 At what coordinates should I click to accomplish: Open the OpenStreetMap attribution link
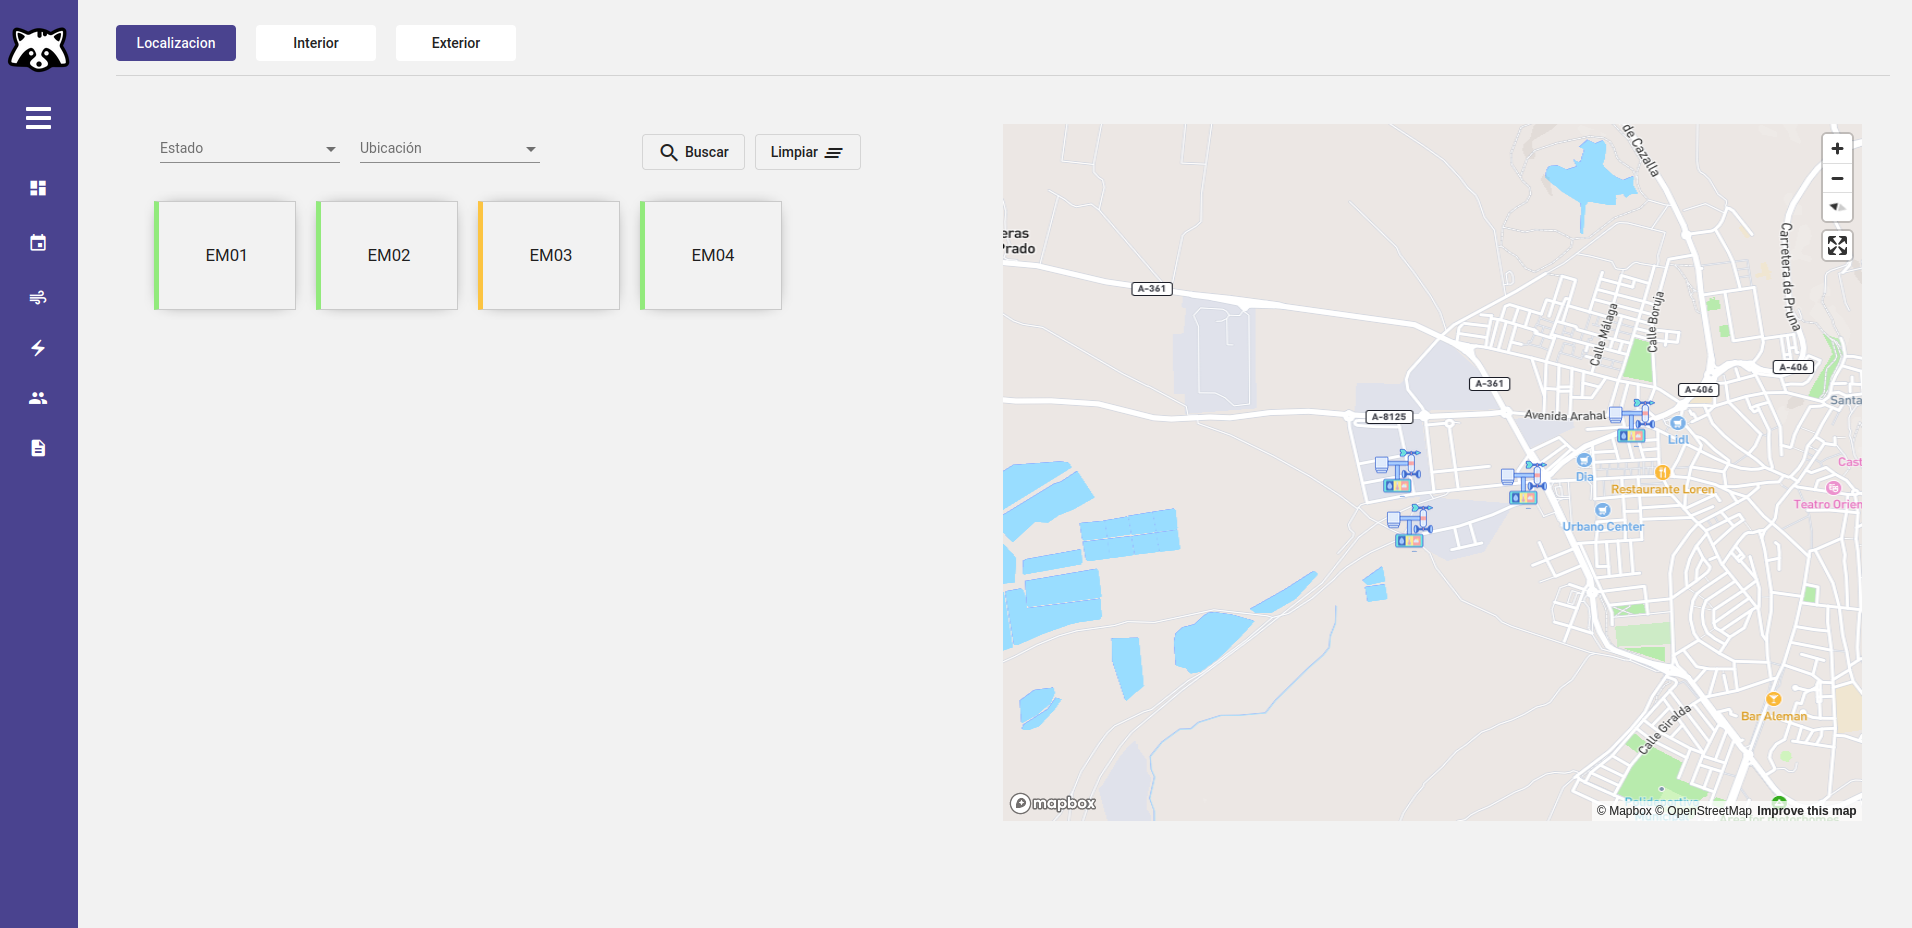click(1703, 811)
